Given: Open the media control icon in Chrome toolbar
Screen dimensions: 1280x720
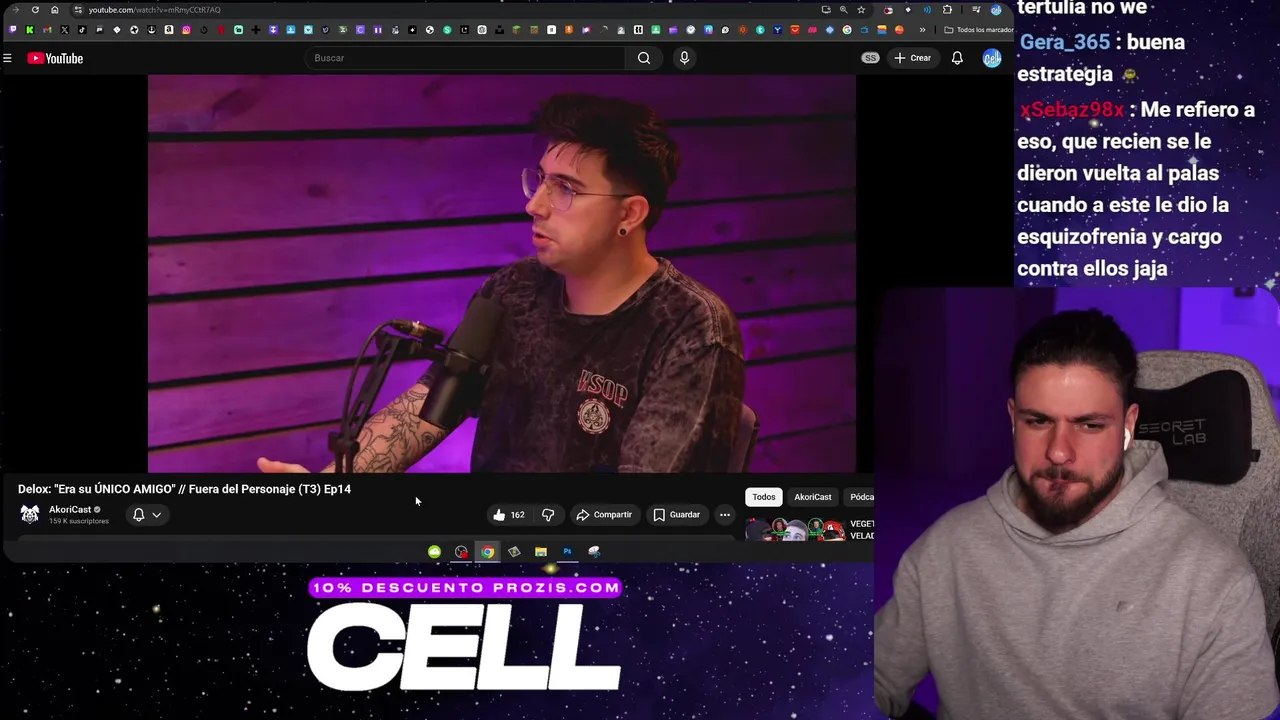Looking at the screenshot, I should pyautogui.click(x=976, y=10).
